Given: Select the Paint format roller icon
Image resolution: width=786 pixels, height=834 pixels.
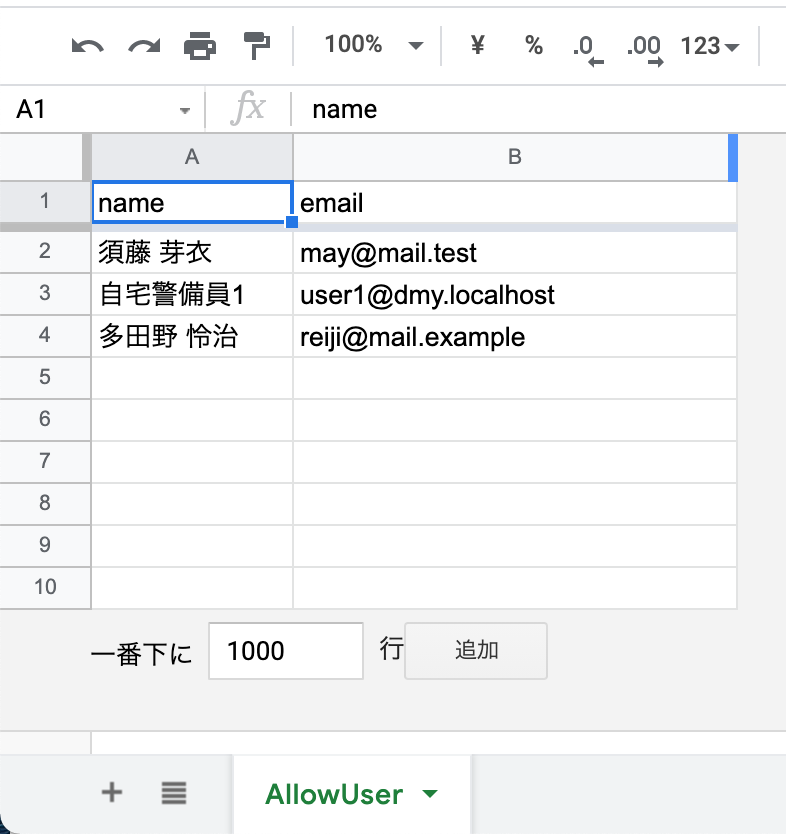Looking at the screenshot, I should tap(256, 46).
